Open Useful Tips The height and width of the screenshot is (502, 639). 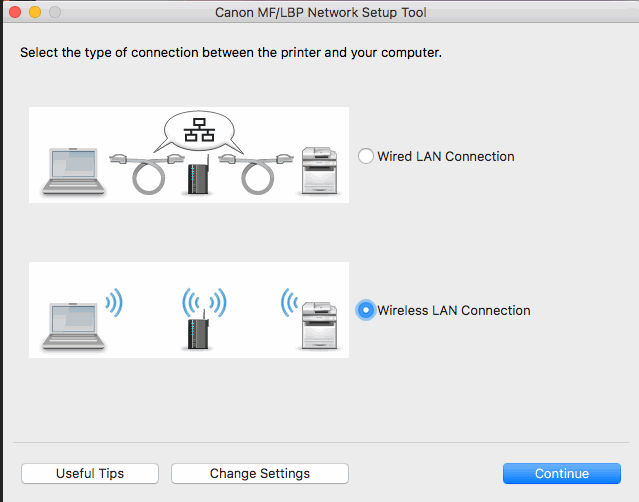[x=90, y=473]
